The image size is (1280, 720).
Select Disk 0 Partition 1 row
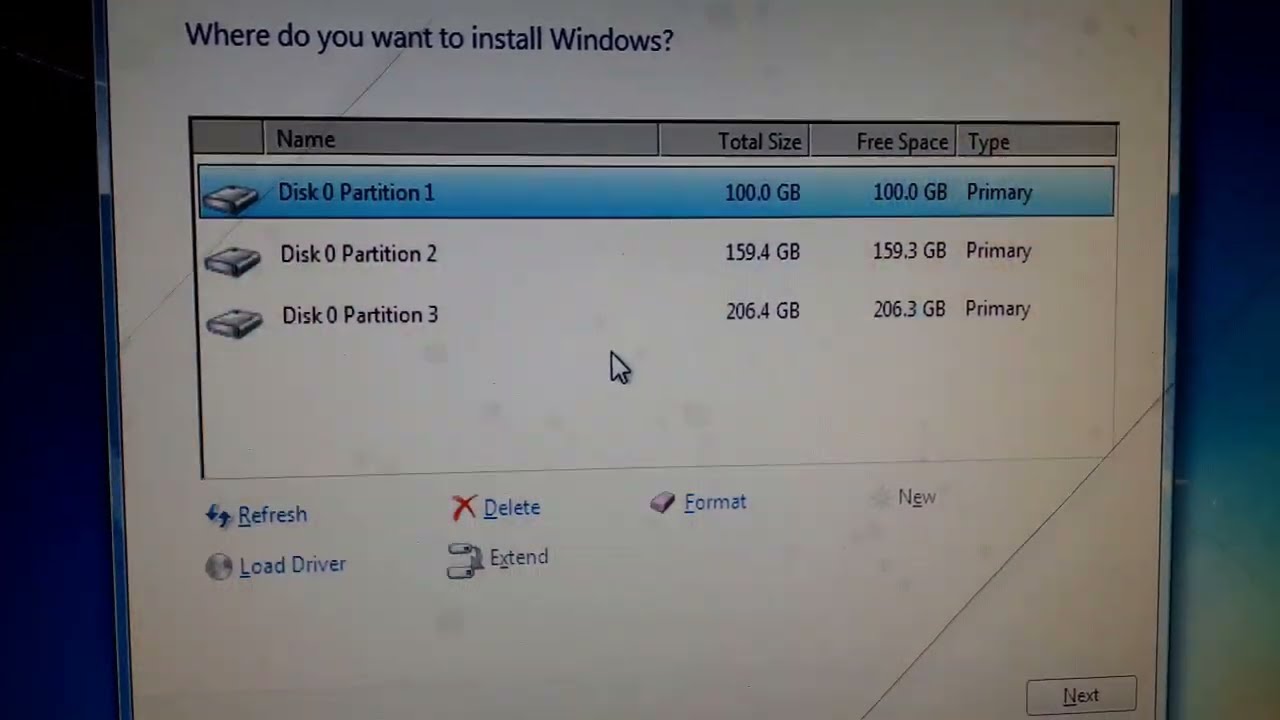(656, 192)
